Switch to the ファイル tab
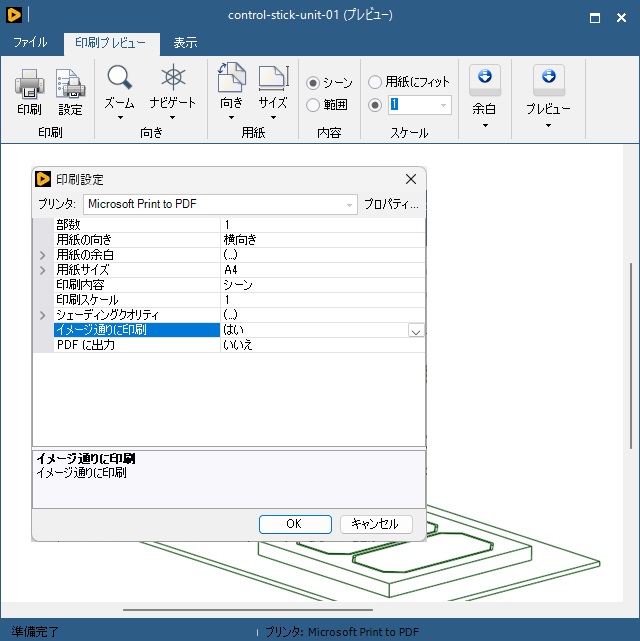The width and height of the screenshot is (640, 641). pyautogui.click(x=30, y=43)
